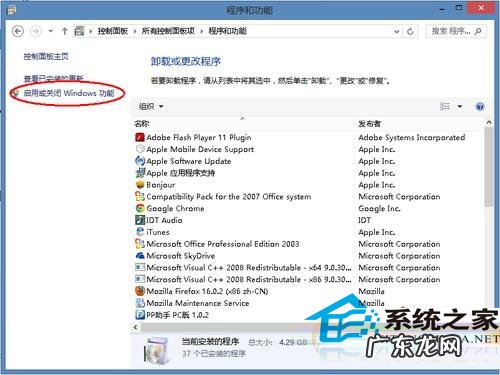Click the Microsoft Office Professional Edition 2003 icon
Viewport: 500px width, 375px height.
(x=140, y=244)
